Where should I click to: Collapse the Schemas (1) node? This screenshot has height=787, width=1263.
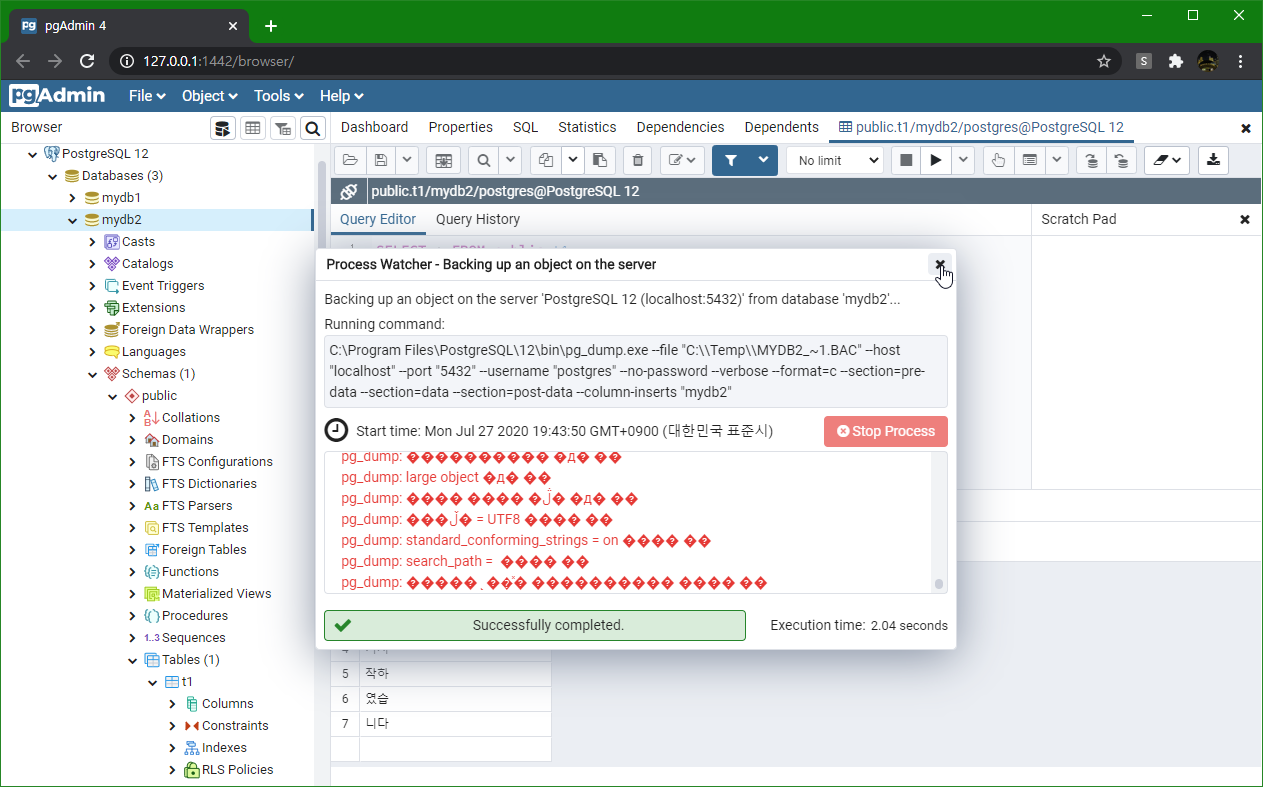pyautogui.click(x=92, y=374)
